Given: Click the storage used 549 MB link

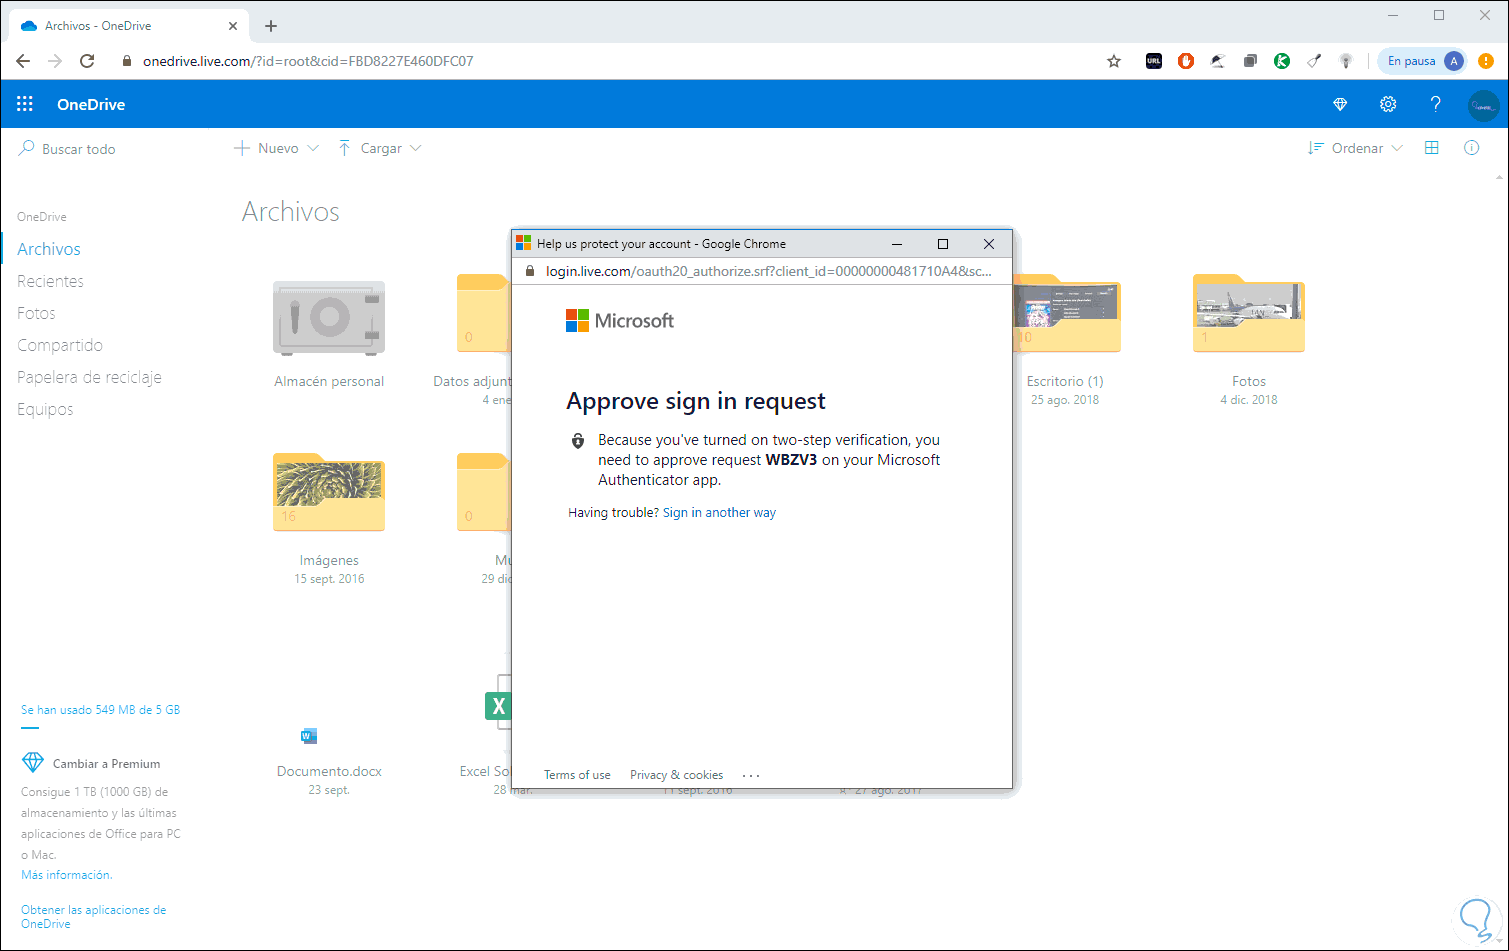Looking at the screenshot, I should point(101,710).
